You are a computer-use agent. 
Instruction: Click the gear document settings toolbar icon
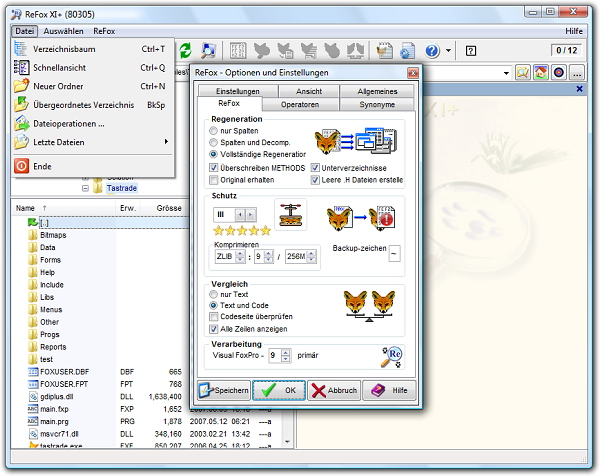tap(408, 51)
